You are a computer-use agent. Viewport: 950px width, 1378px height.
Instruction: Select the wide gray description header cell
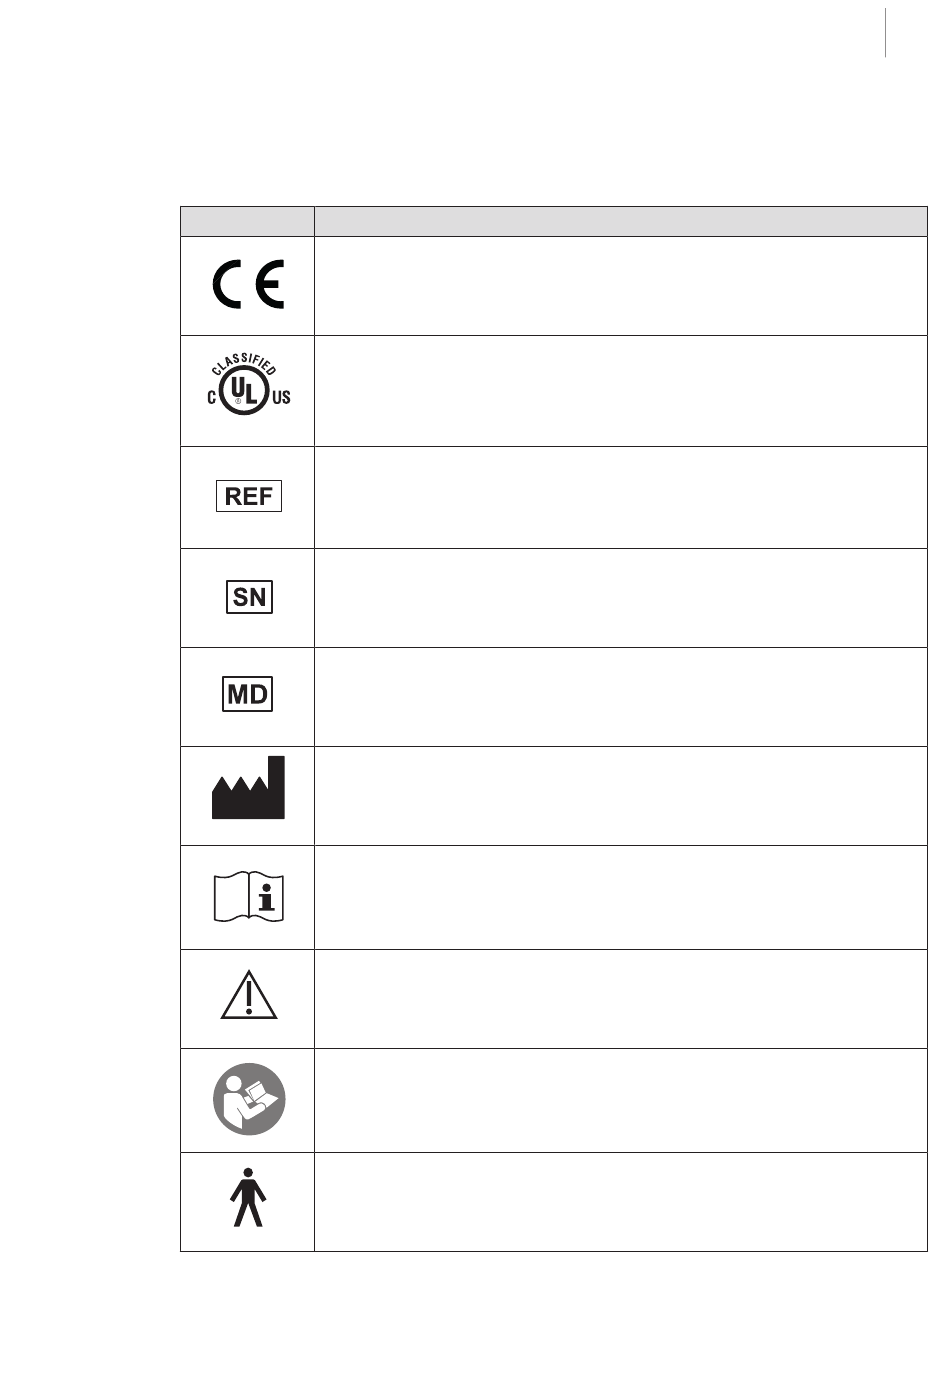tap(621, 221)
